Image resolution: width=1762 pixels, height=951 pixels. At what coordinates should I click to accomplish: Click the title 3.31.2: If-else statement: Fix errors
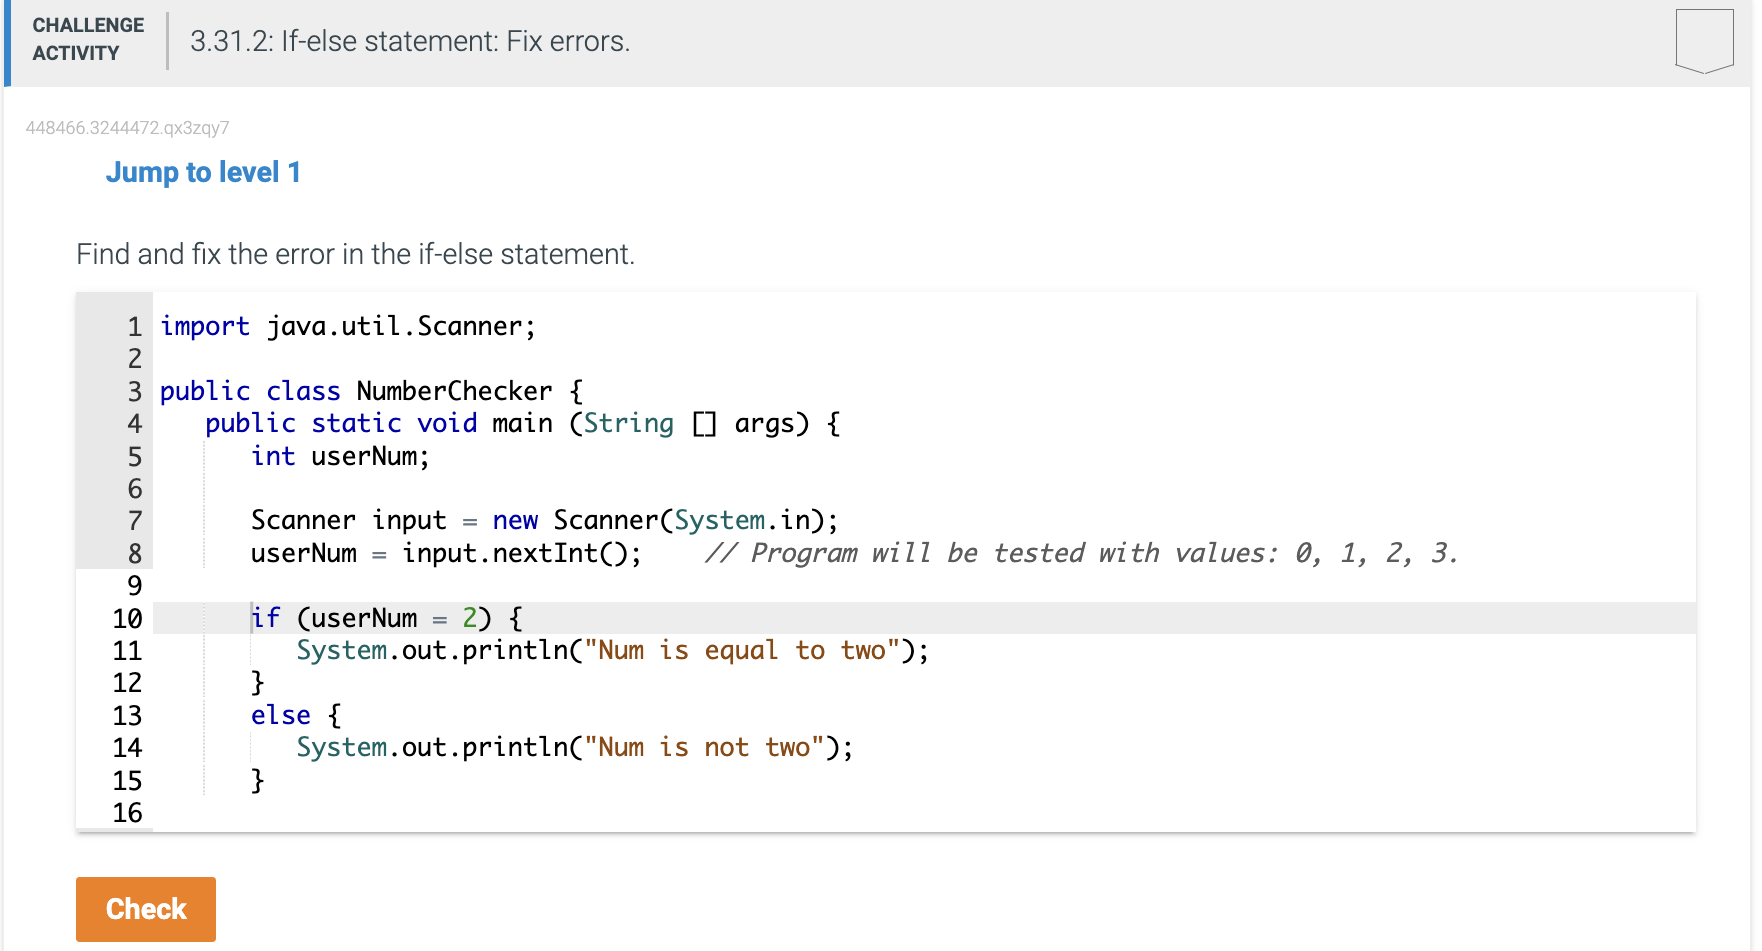[409, 41]
